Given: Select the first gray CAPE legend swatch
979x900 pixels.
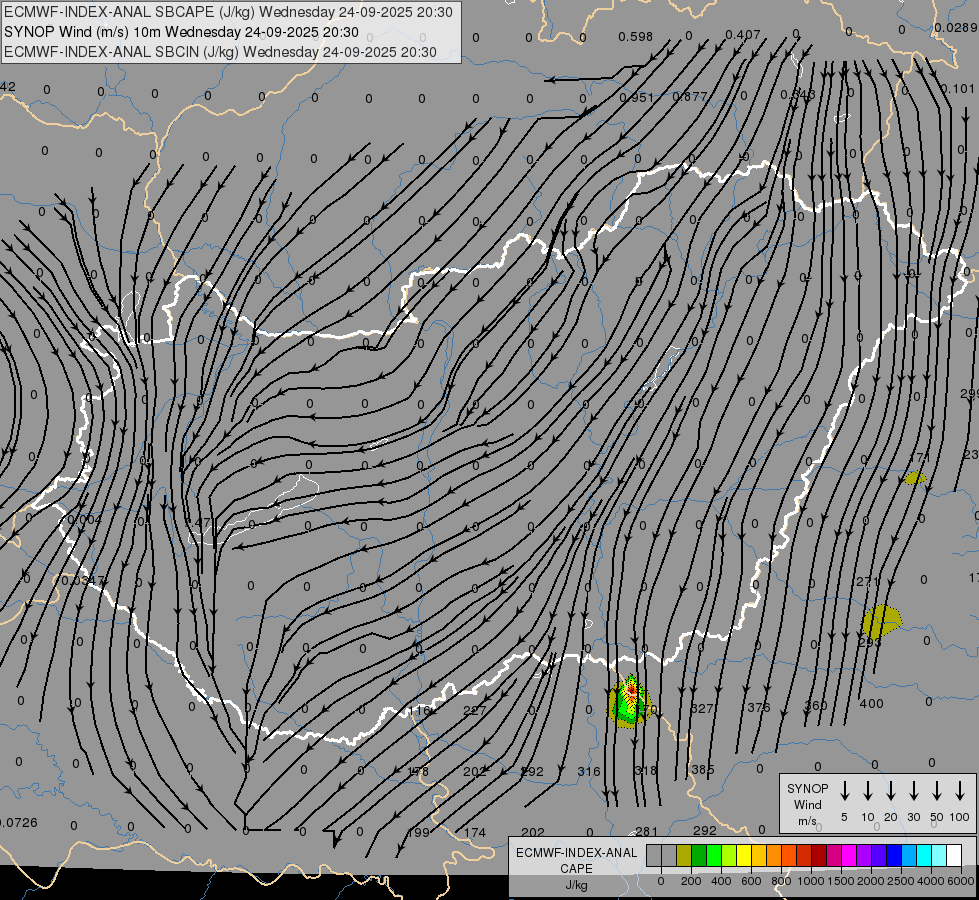Looking at the screenshot, I should pyautogui.click(x=654, y=855).
